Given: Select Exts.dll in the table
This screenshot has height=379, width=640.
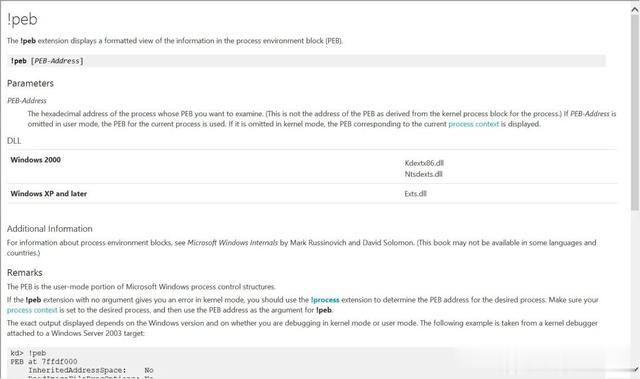Looking at the screenshot, I should pyautogui.click(x=416, y=193).
